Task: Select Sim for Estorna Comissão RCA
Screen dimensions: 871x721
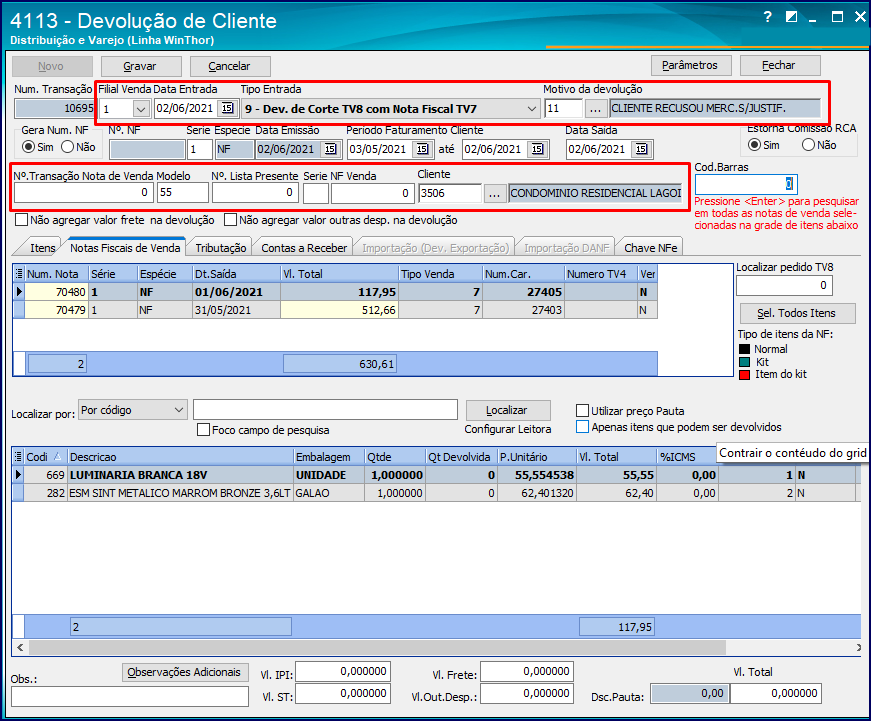Action: tap(754, 145)
